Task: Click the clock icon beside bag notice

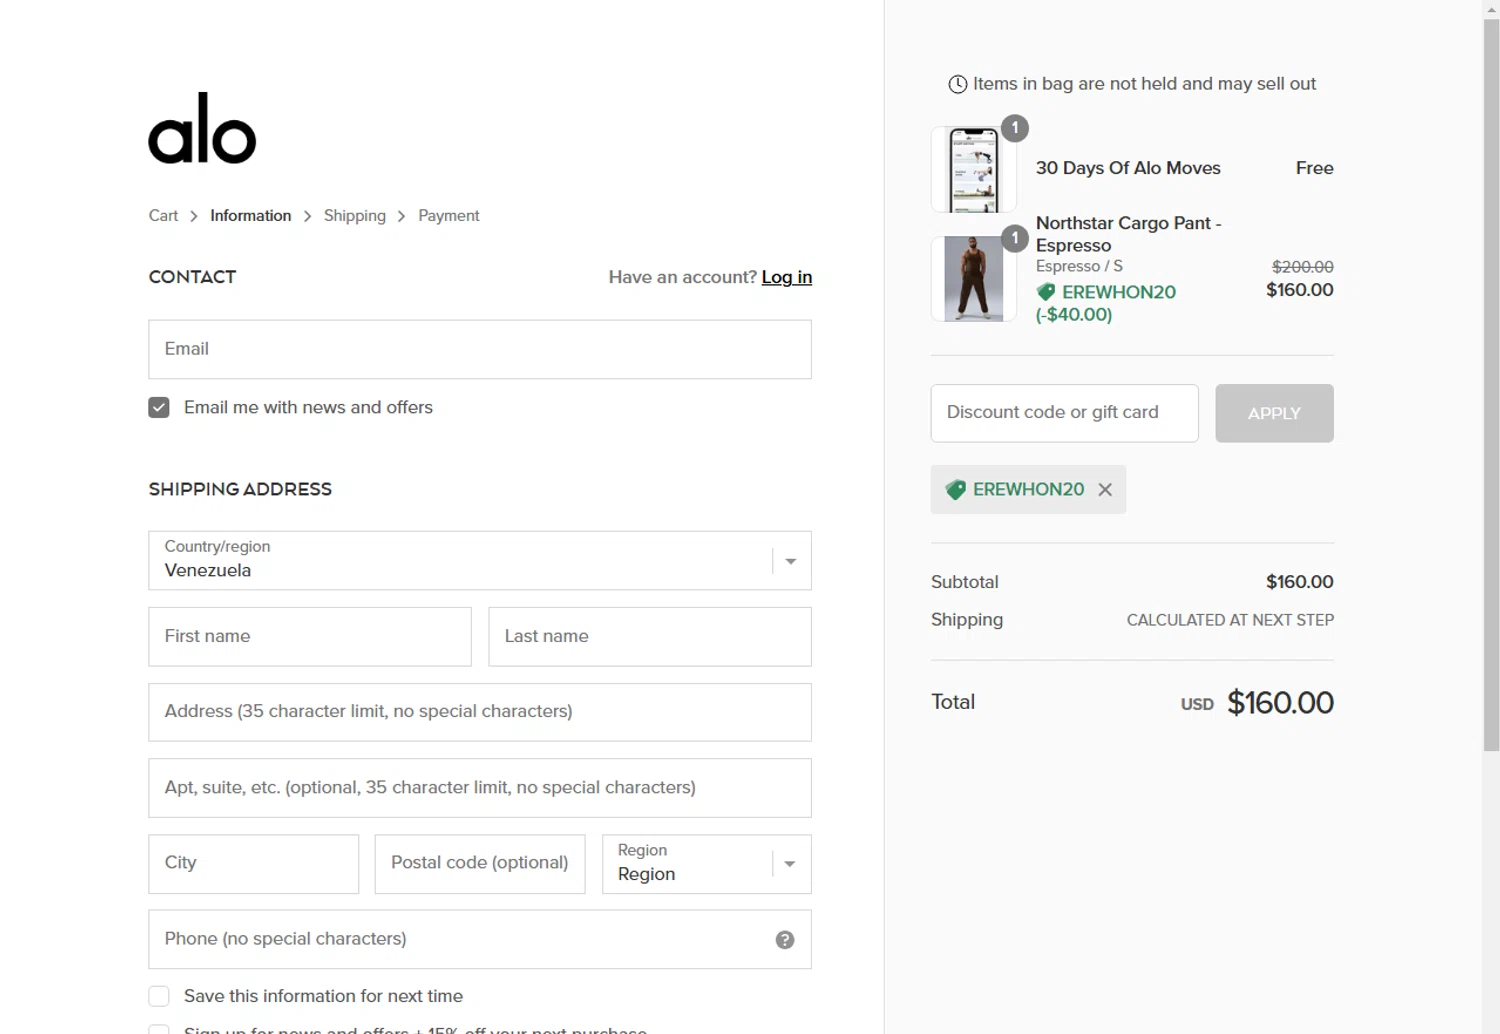Action: [x=957, y=84]
